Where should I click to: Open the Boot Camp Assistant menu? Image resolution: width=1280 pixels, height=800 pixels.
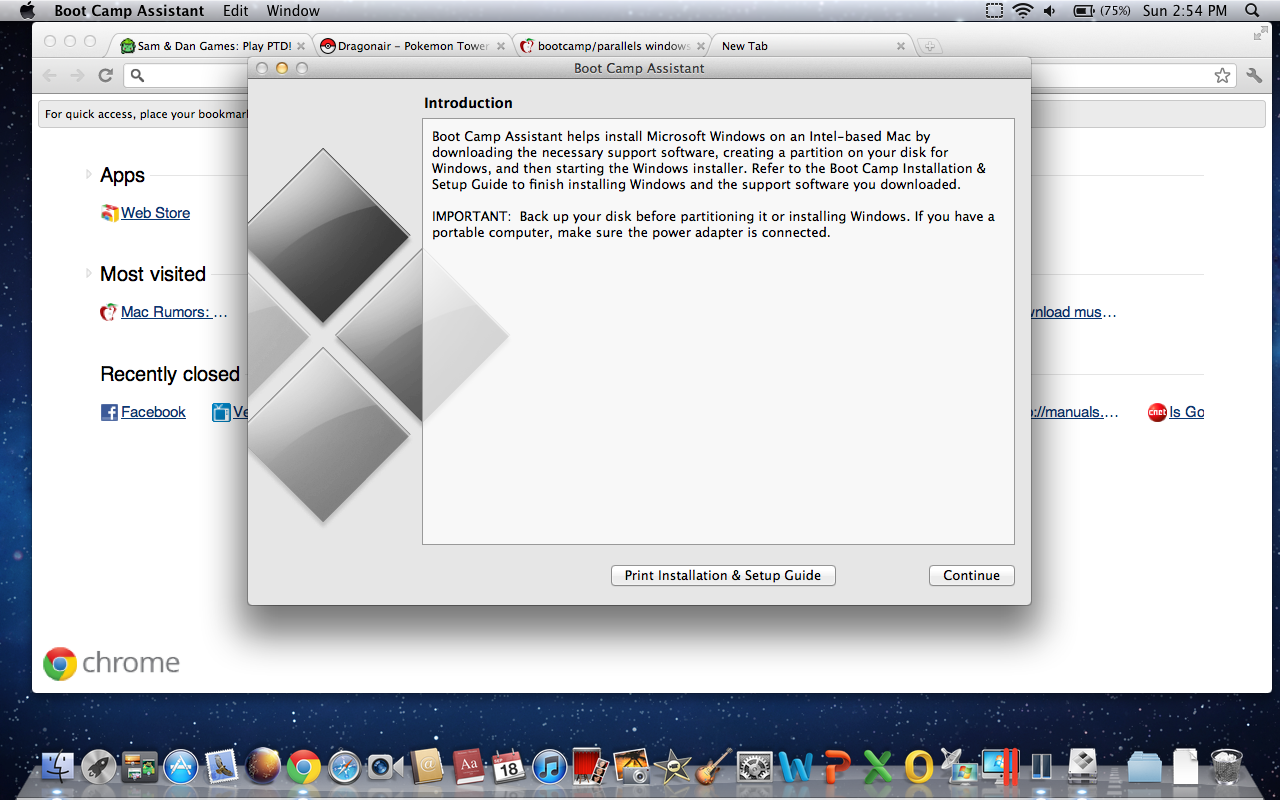click(x=129, y=11)
